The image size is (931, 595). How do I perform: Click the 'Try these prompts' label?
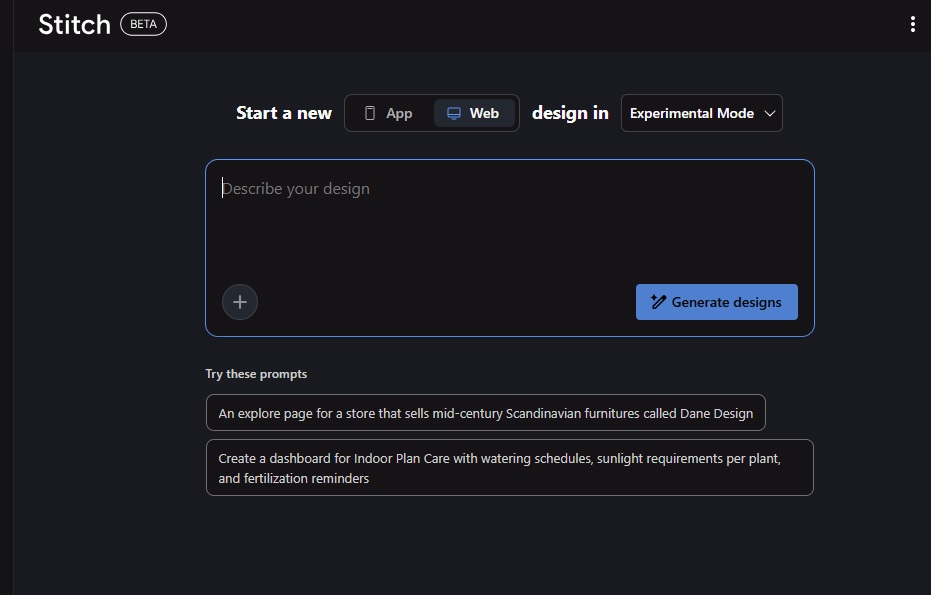click(256, 374)
